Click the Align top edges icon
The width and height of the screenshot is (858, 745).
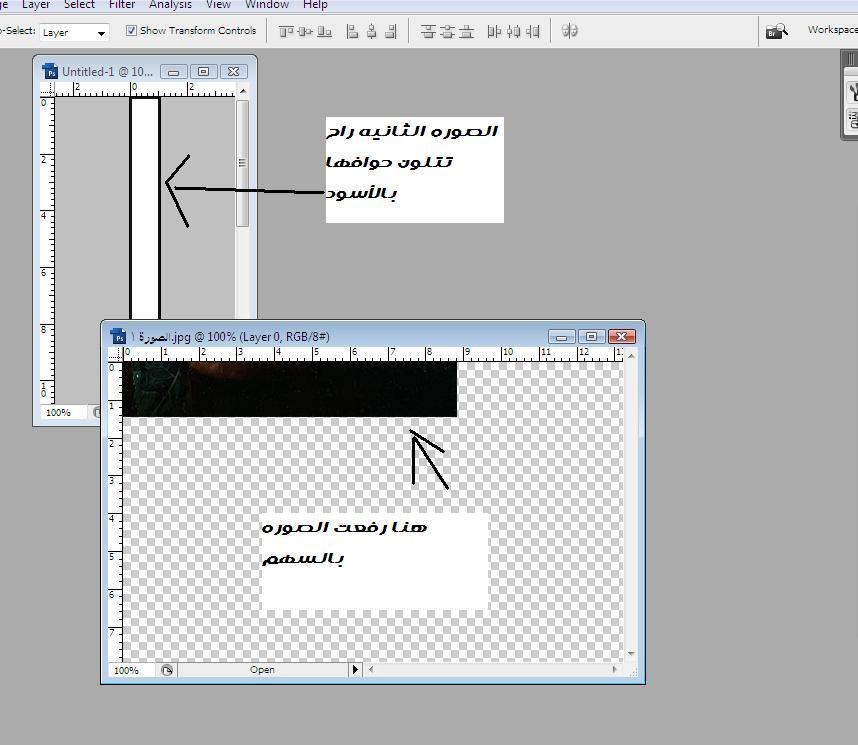287,31
